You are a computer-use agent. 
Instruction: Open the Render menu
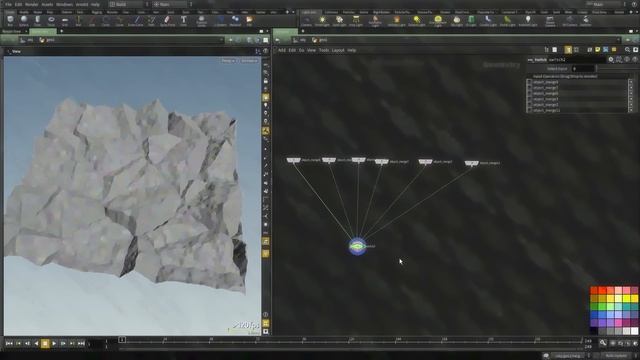coord(31,4)
